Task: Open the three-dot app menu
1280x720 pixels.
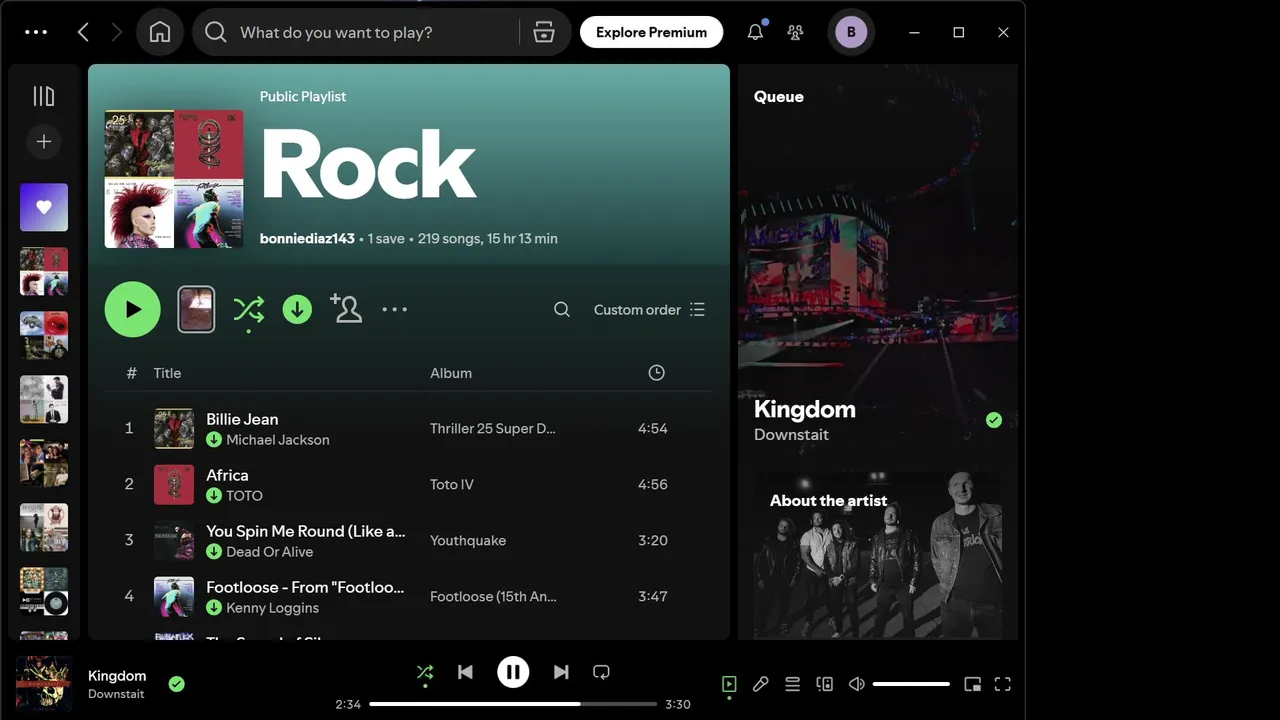Action: click(x=36, y=32)
